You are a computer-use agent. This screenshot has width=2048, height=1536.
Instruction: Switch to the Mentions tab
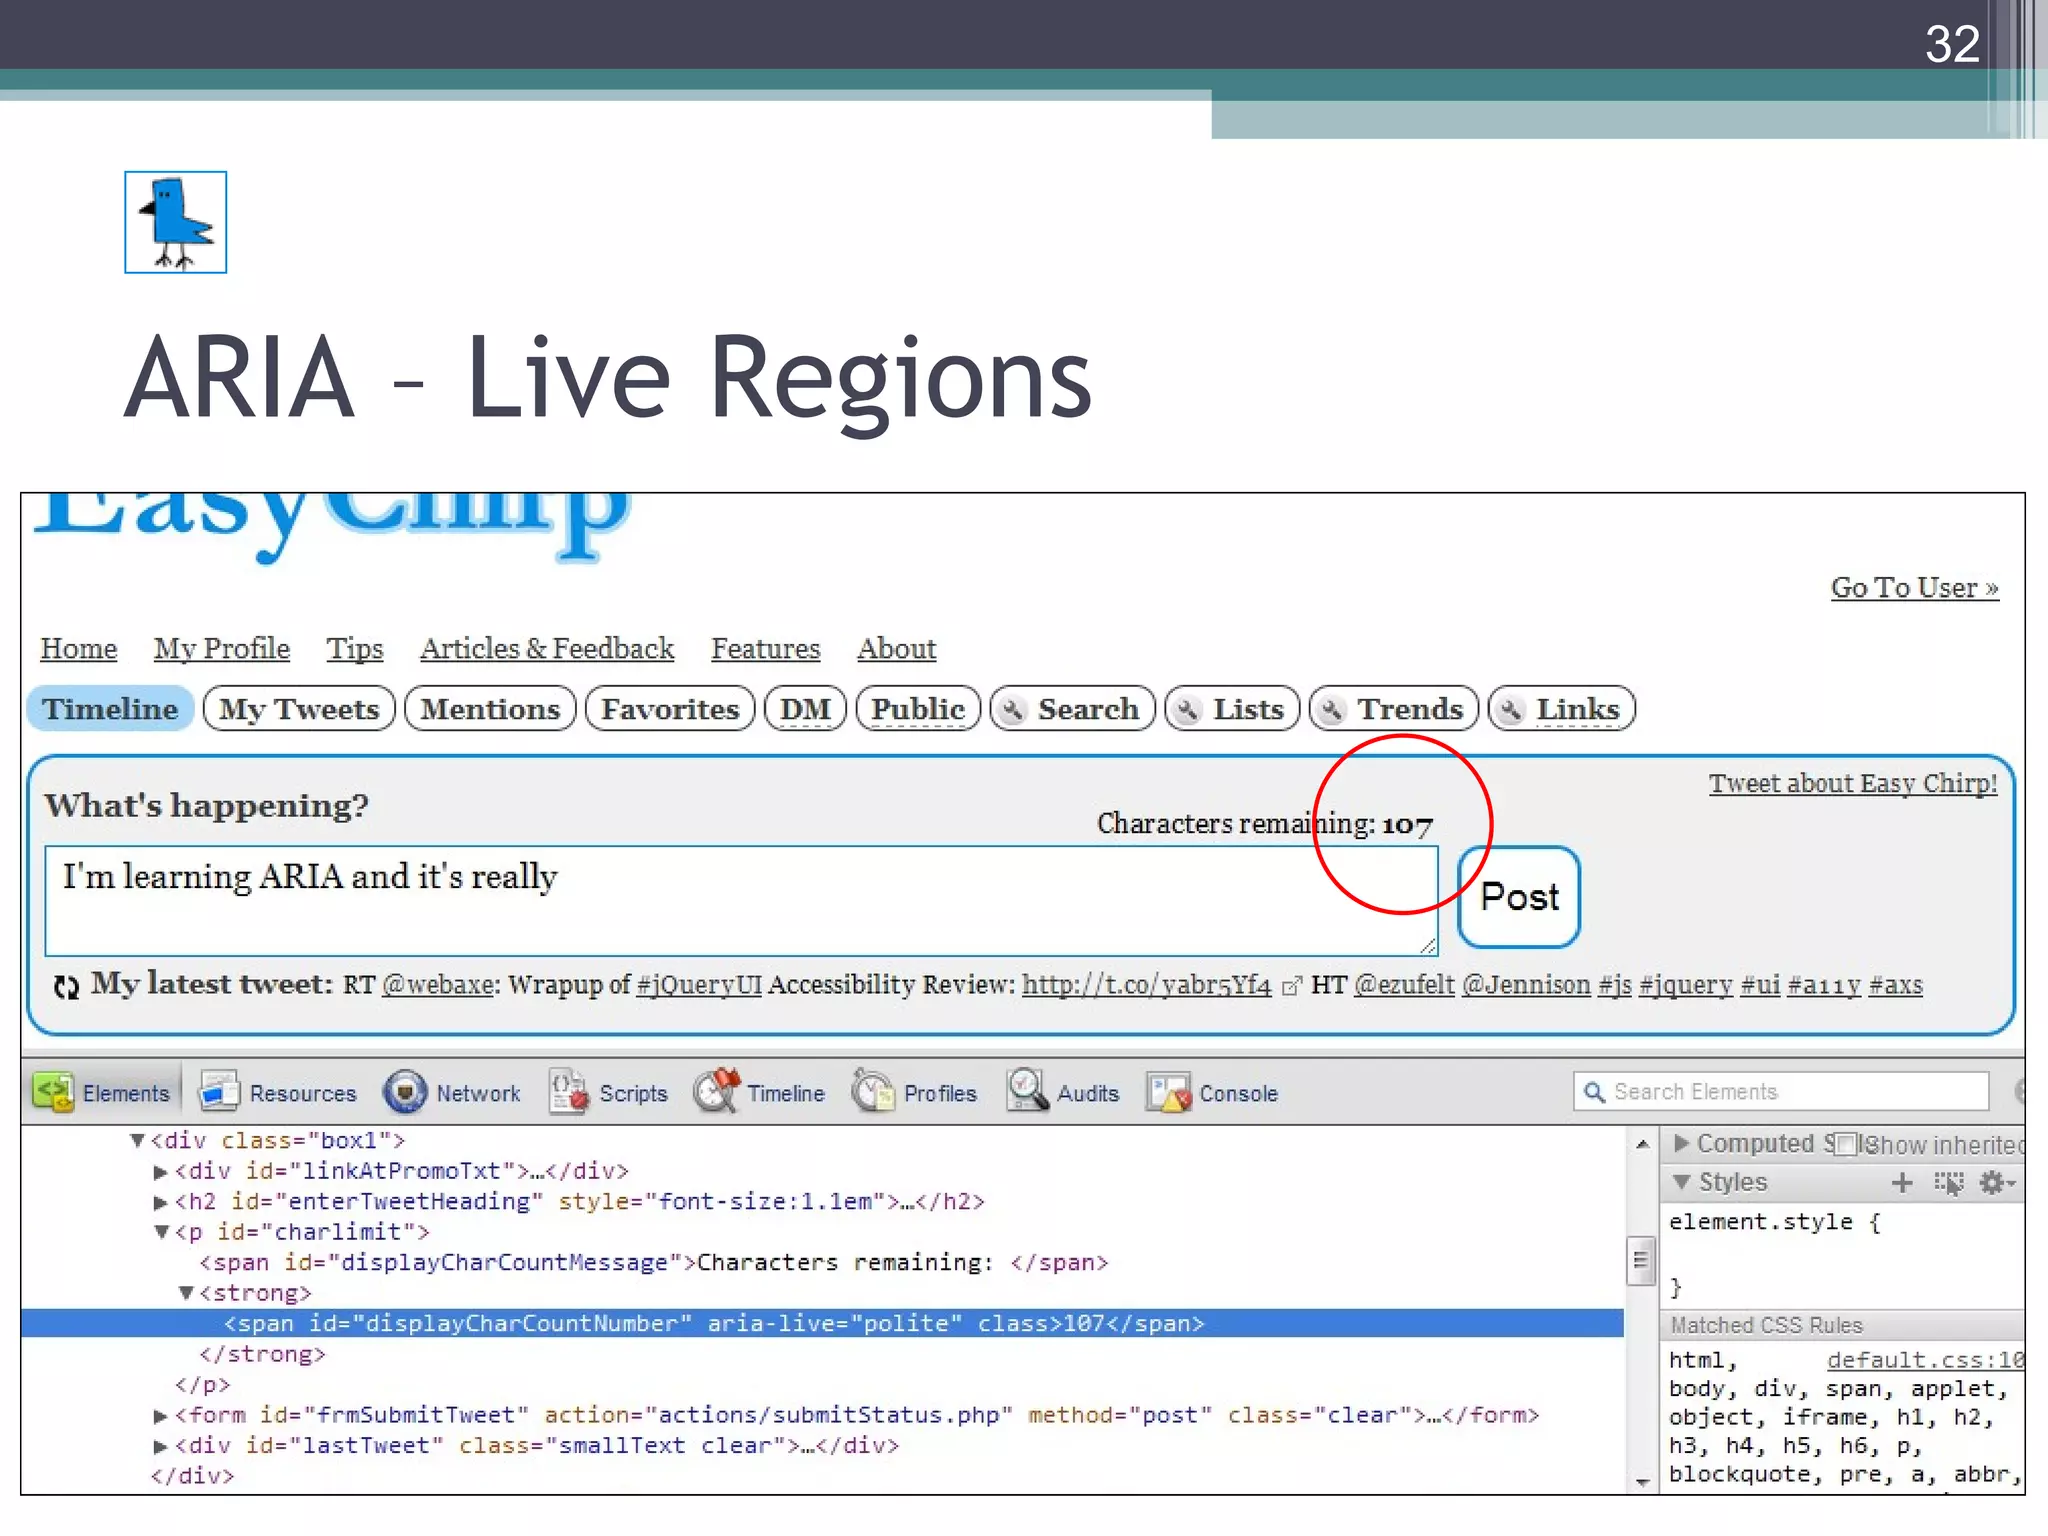pos(490,709)
